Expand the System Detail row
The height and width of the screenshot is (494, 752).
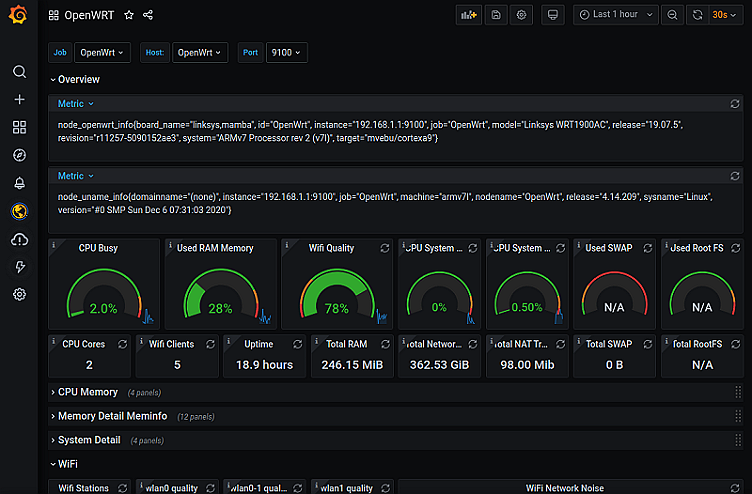86,440
